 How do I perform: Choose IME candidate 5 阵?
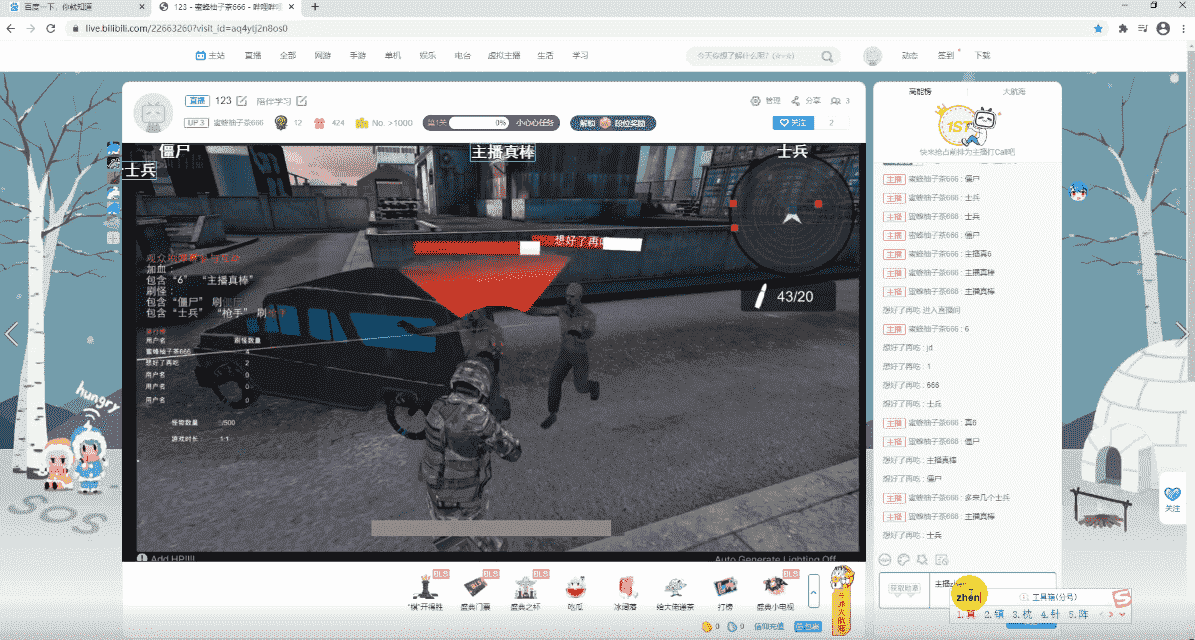[x=1078, y=614]
